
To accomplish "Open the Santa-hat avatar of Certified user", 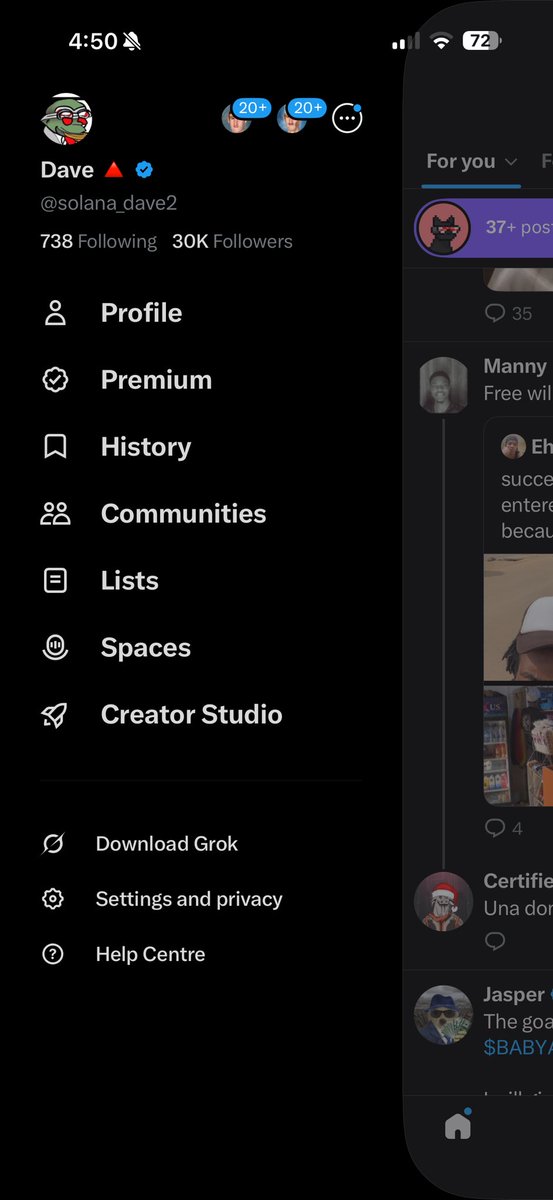I will (x=443, y=901).
